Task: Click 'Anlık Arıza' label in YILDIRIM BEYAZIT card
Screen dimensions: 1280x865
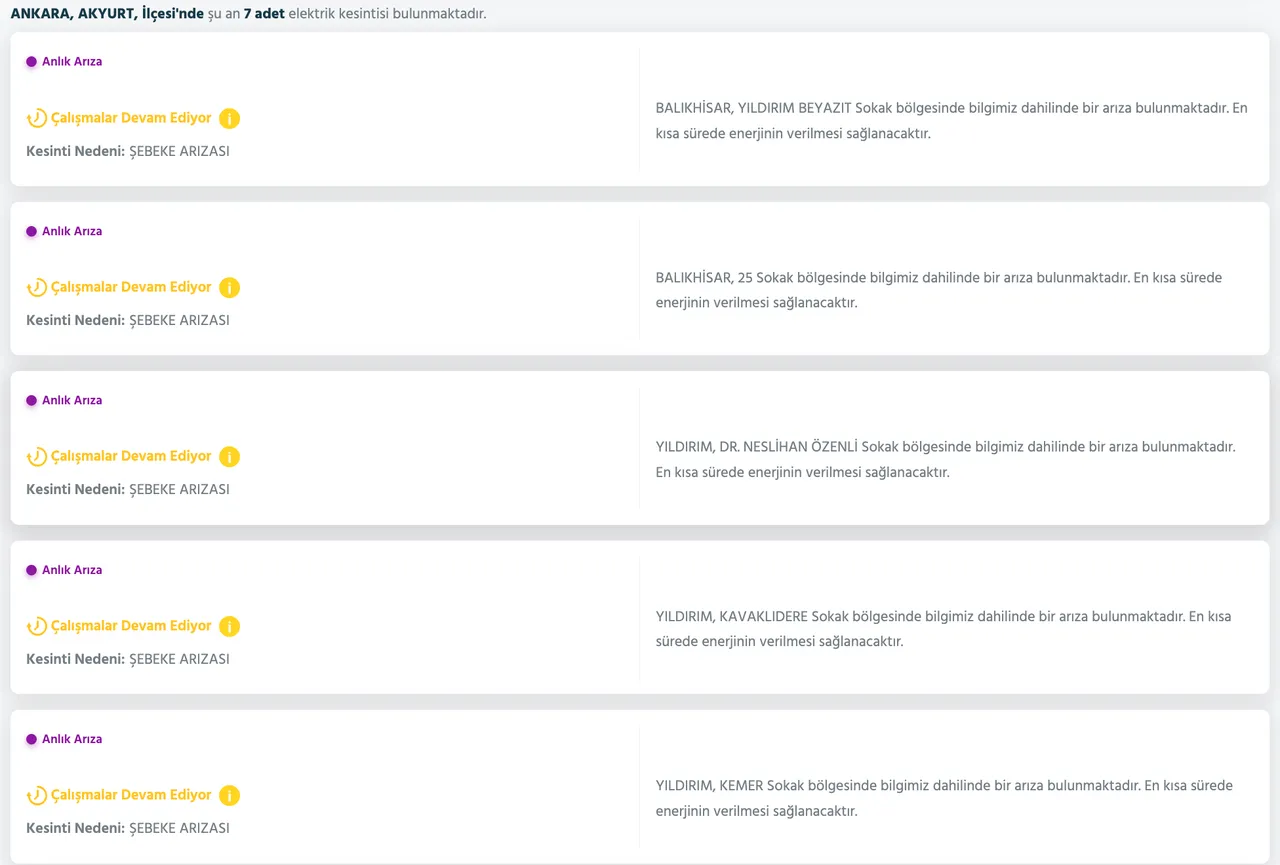Action: tap(72, 62)
